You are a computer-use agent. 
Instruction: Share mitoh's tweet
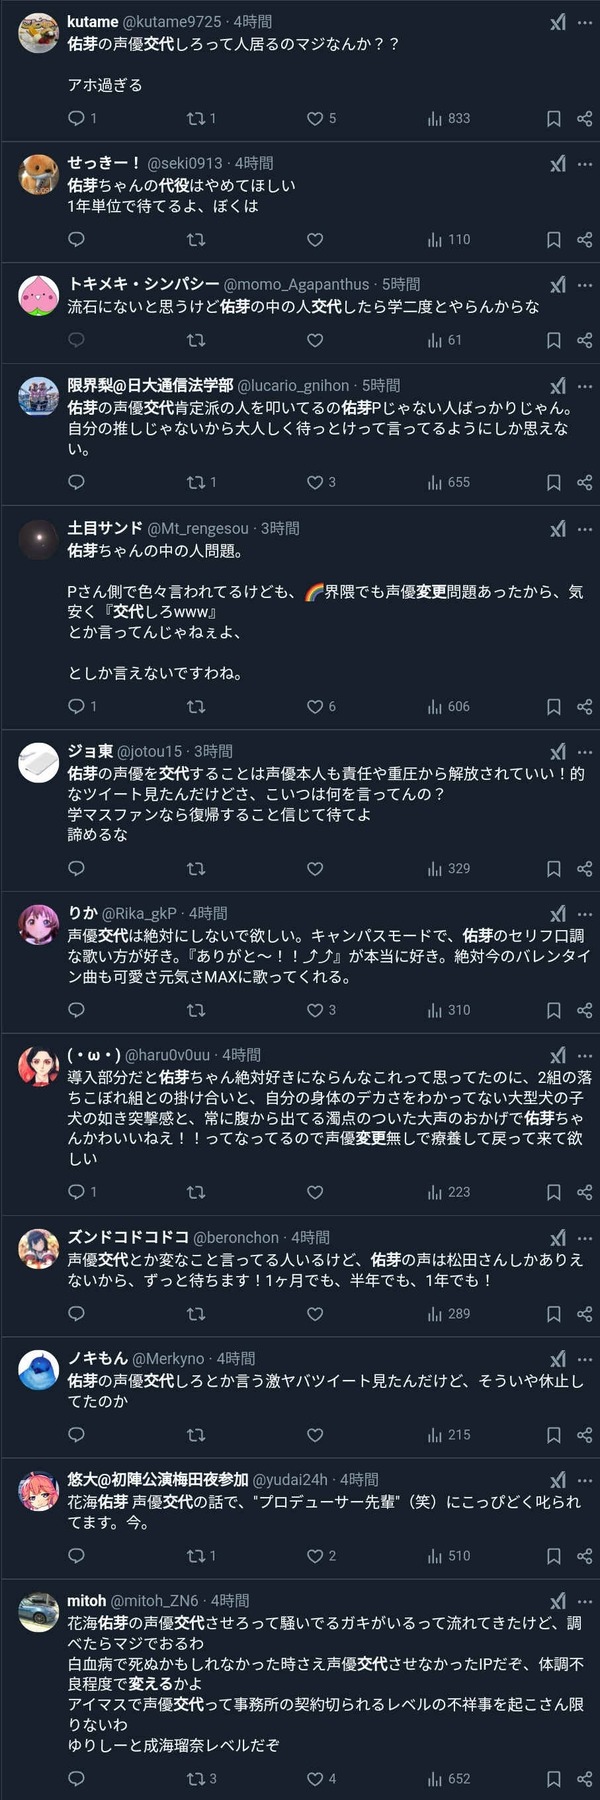coord(585,1779)
